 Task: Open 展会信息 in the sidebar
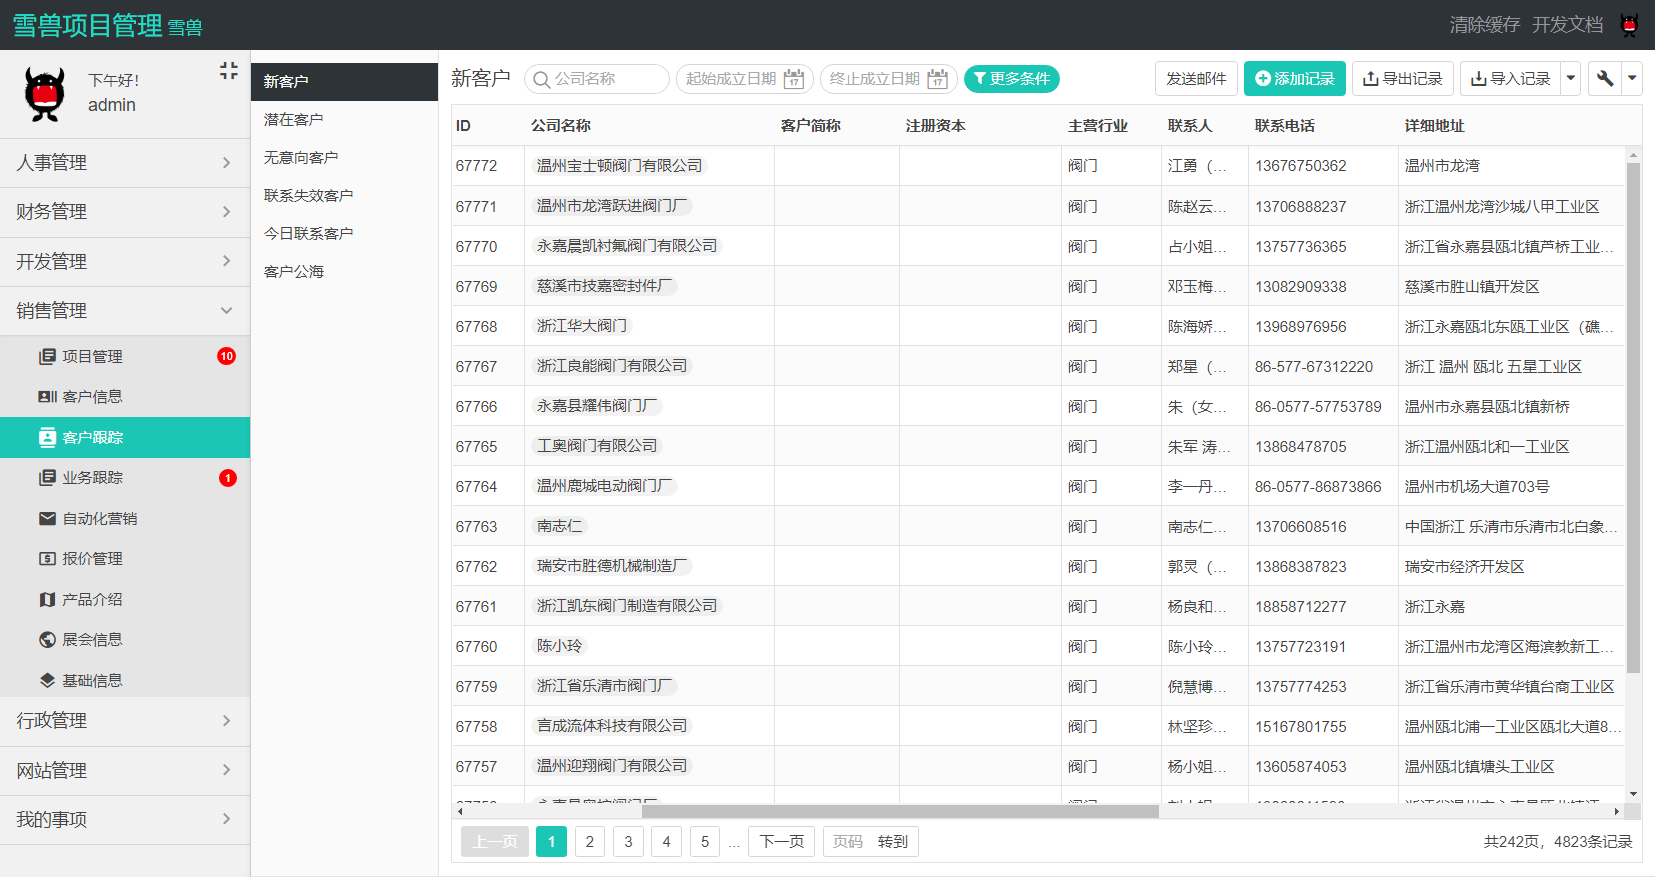[x=92, y=640]
